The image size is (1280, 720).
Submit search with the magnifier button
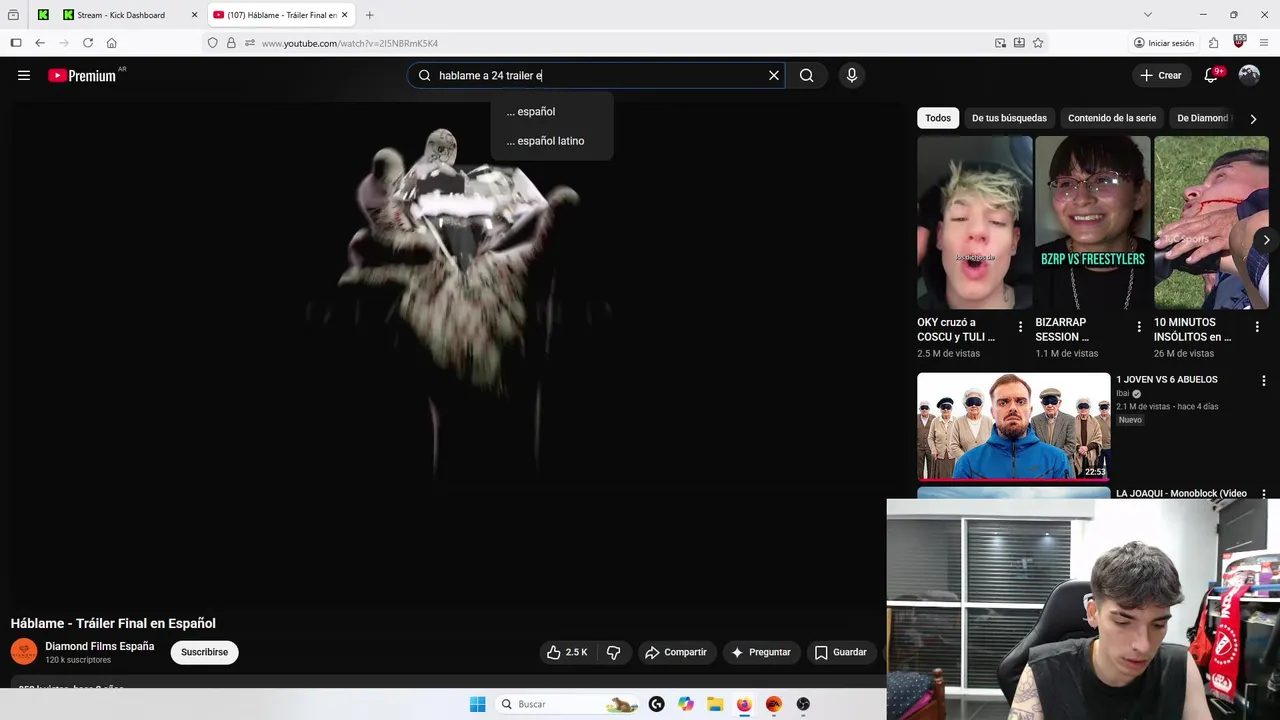[x=807, y=75]
